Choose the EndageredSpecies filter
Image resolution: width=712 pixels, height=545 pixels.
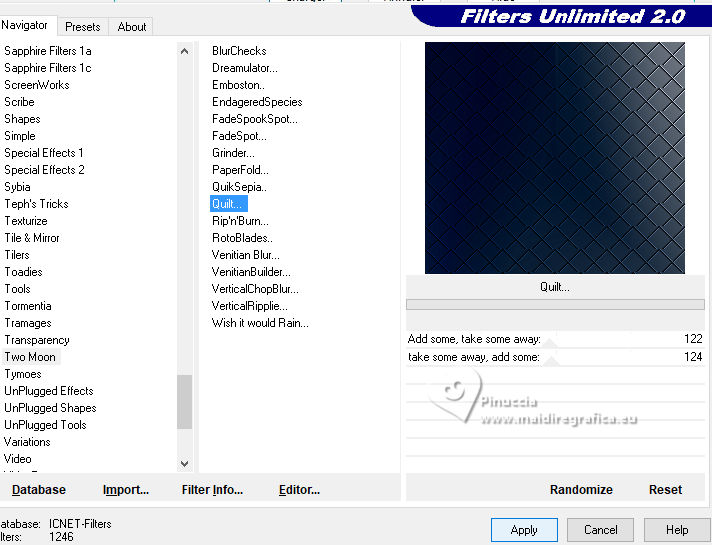pos(257,102)
